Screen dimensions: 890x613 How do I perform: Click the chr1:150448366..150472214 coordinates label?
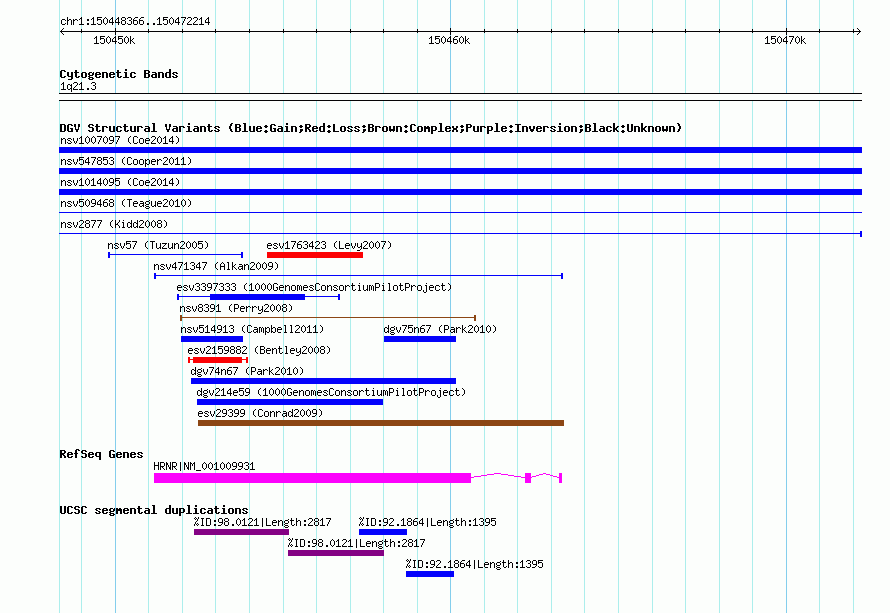tap(135, 21)
